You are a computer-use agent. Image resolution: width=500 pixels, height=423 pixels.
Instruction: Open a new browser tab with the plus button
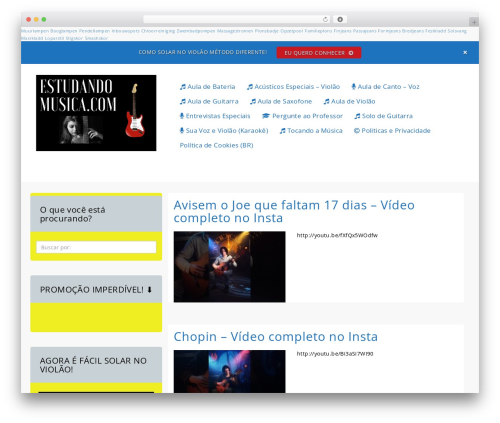click(474, 22)
